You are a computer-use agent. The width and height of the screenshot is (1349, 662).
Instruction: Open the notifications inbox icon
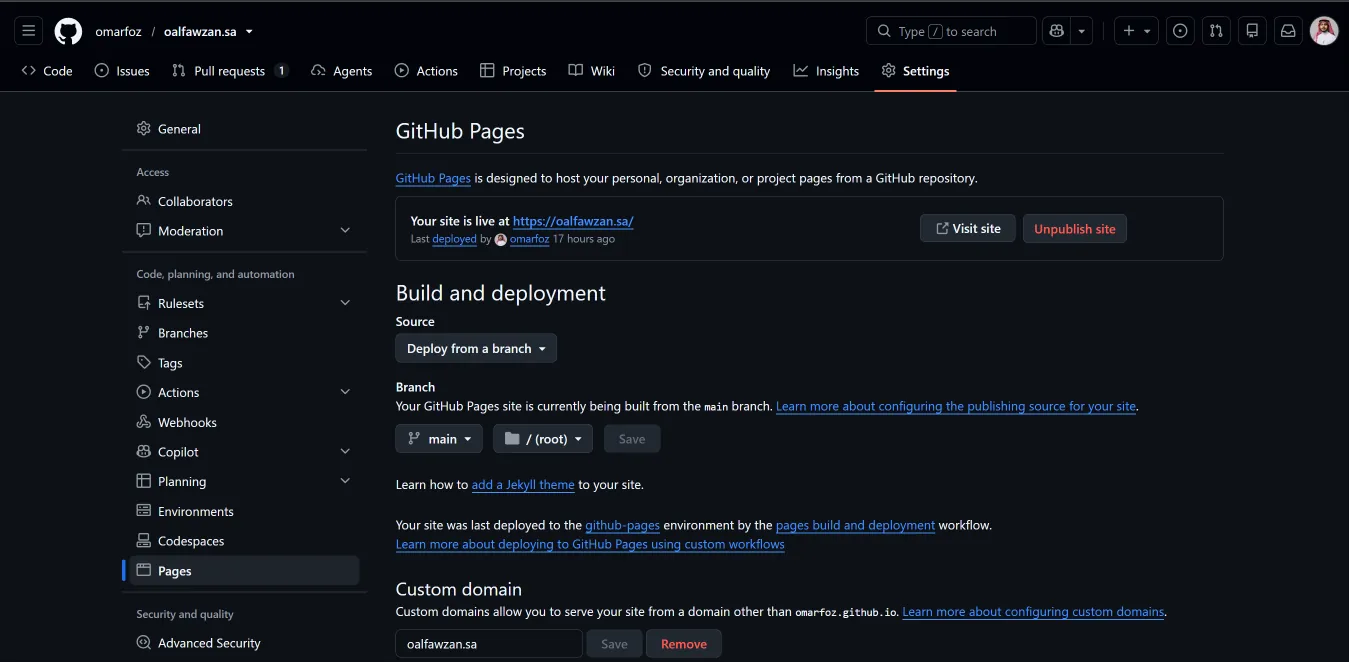point(1288,31)
